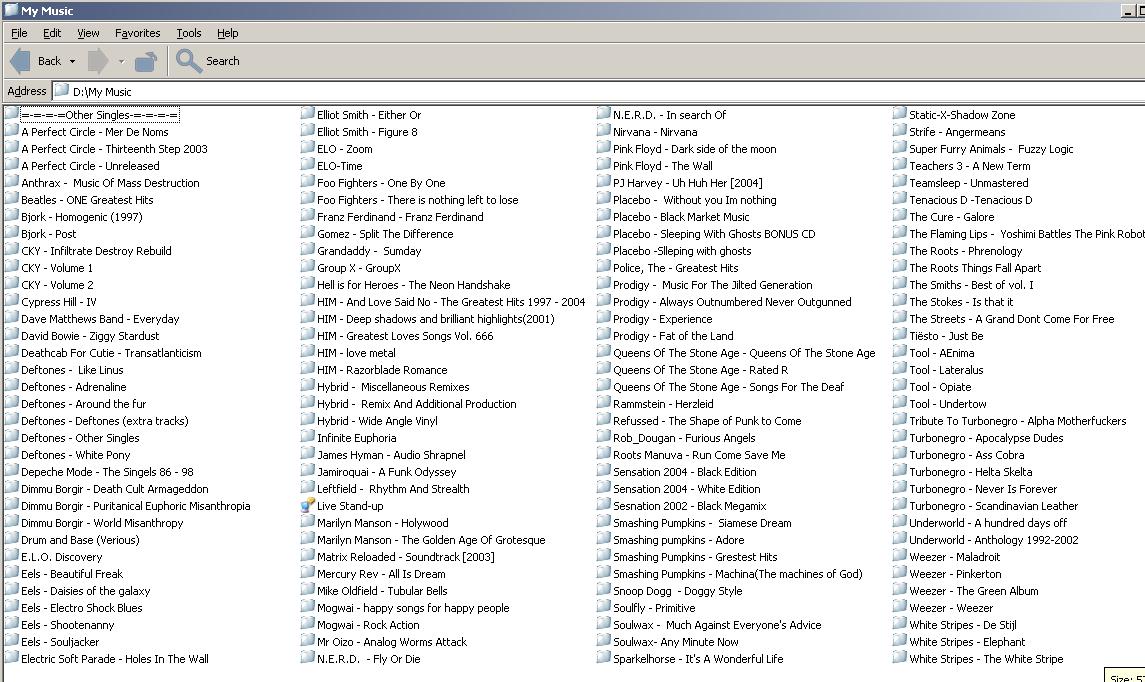Viewport: 1145px width, 682px height.
Task: Click the folder icon beside HIM - love metal
Action: 307,352
